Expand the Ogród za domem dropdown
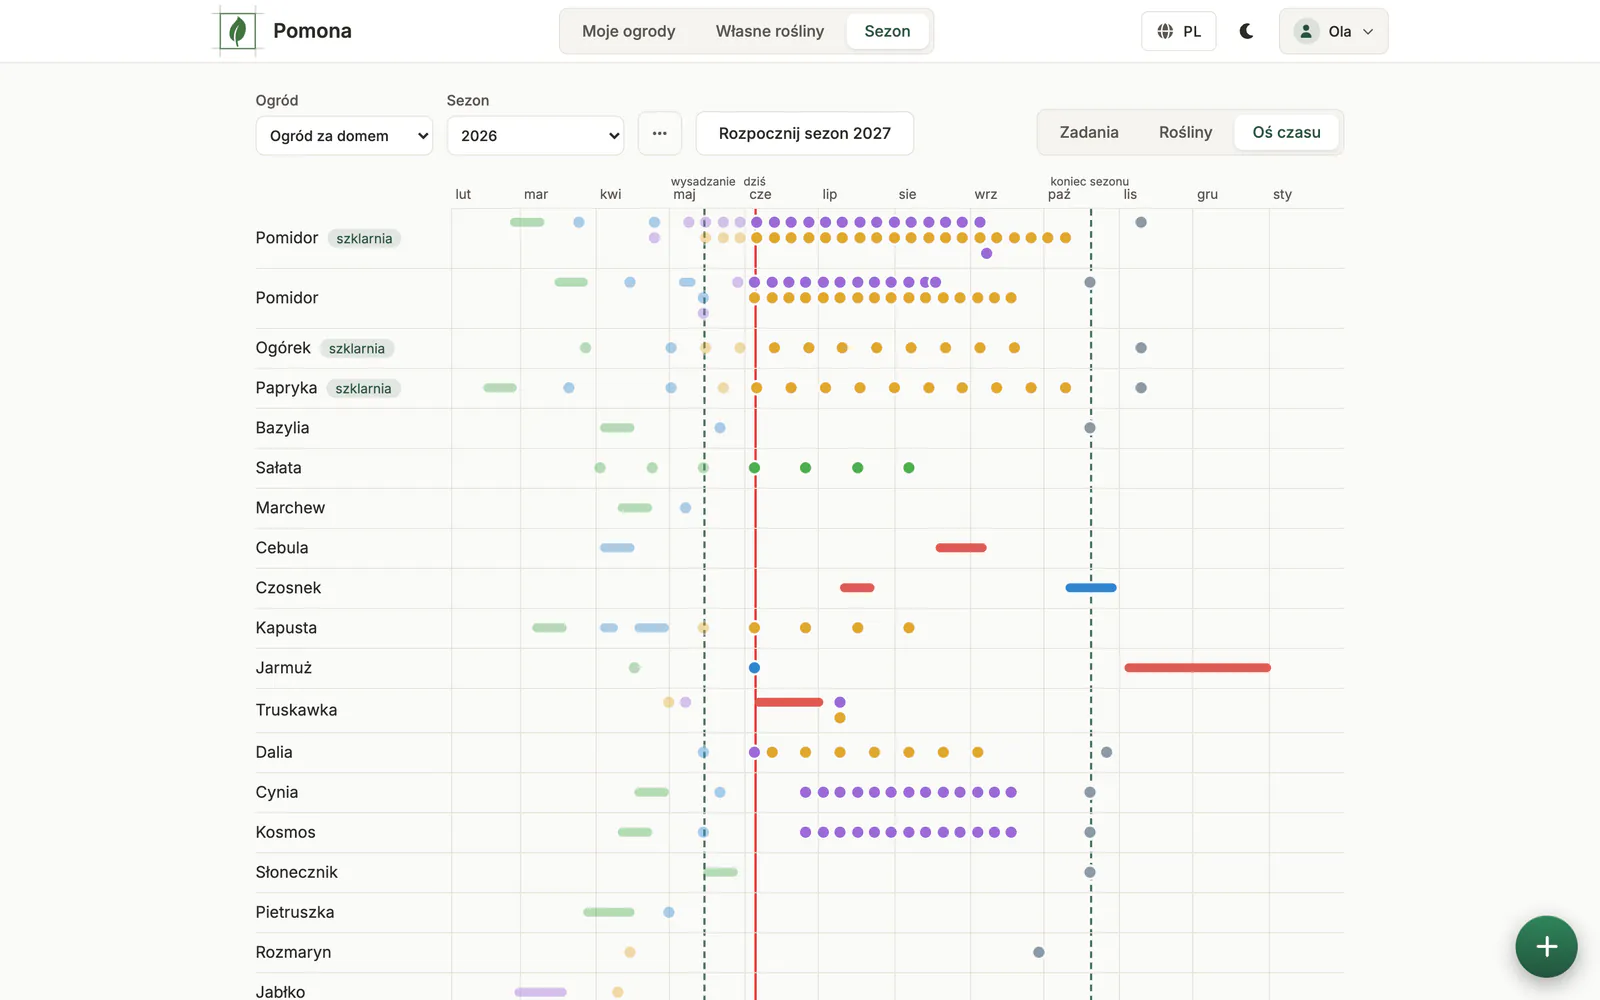This screenshot has width=1600, height=1000. 344,135
